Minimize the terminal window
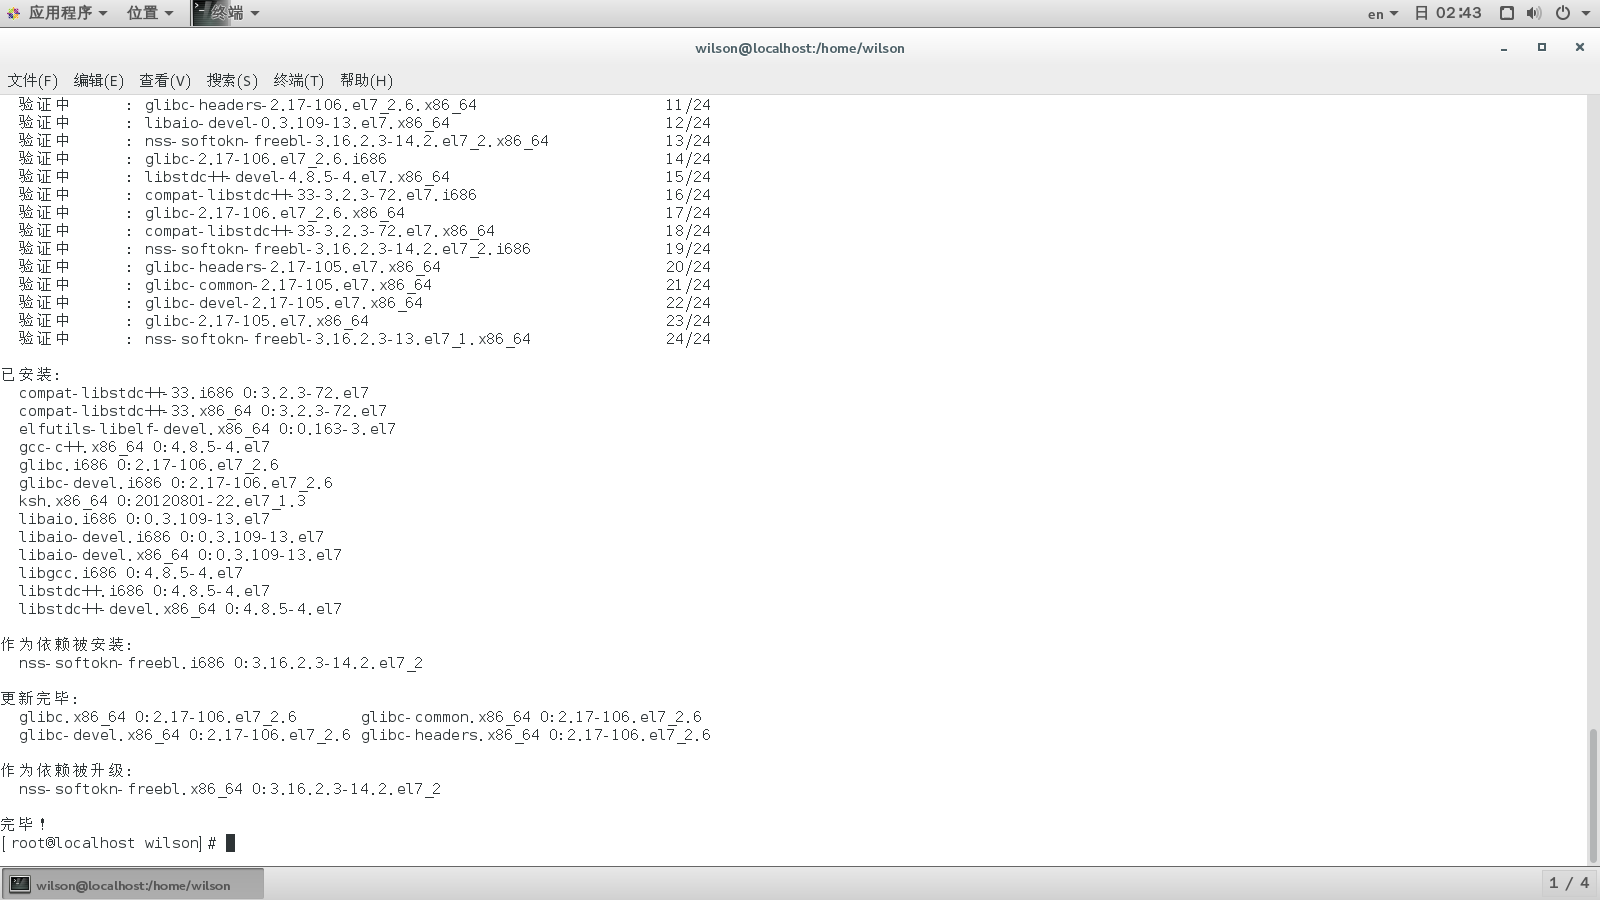The height and width of the screenshot is (900, 1600). (1503, 48)
